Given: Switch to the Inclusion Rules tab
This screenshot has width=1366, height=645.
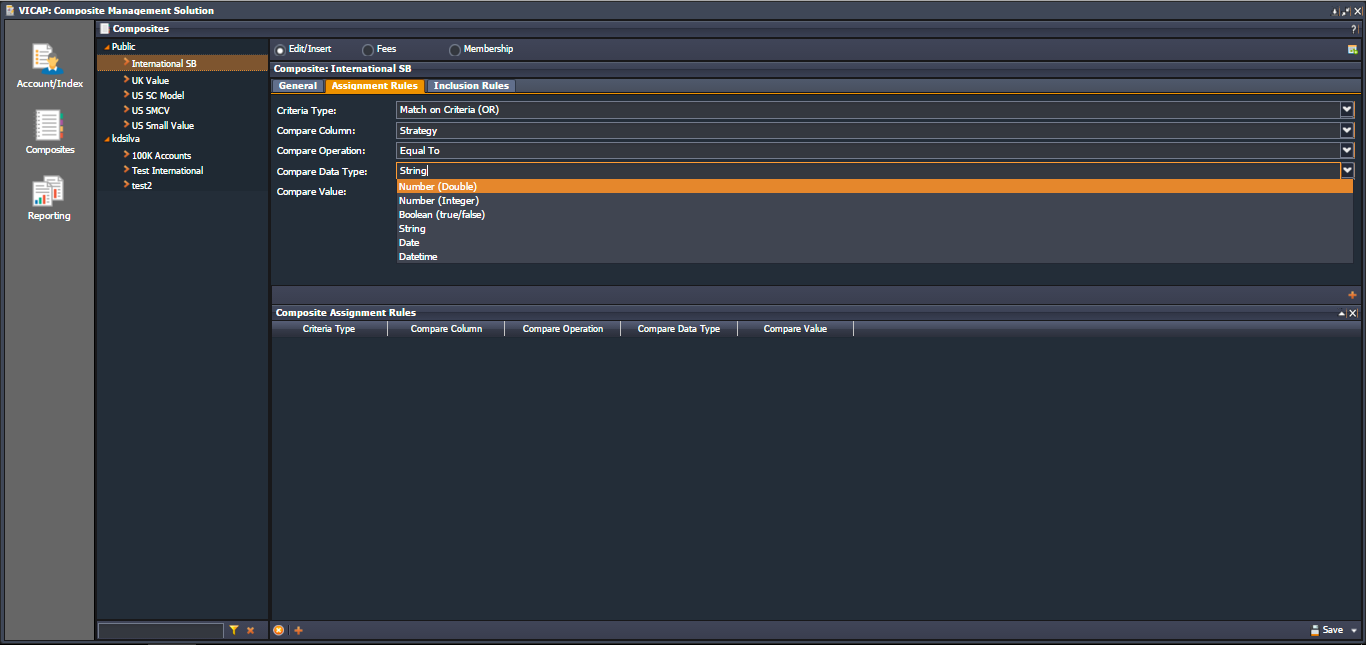Looking at the screenshot, I should coord(471,86).
